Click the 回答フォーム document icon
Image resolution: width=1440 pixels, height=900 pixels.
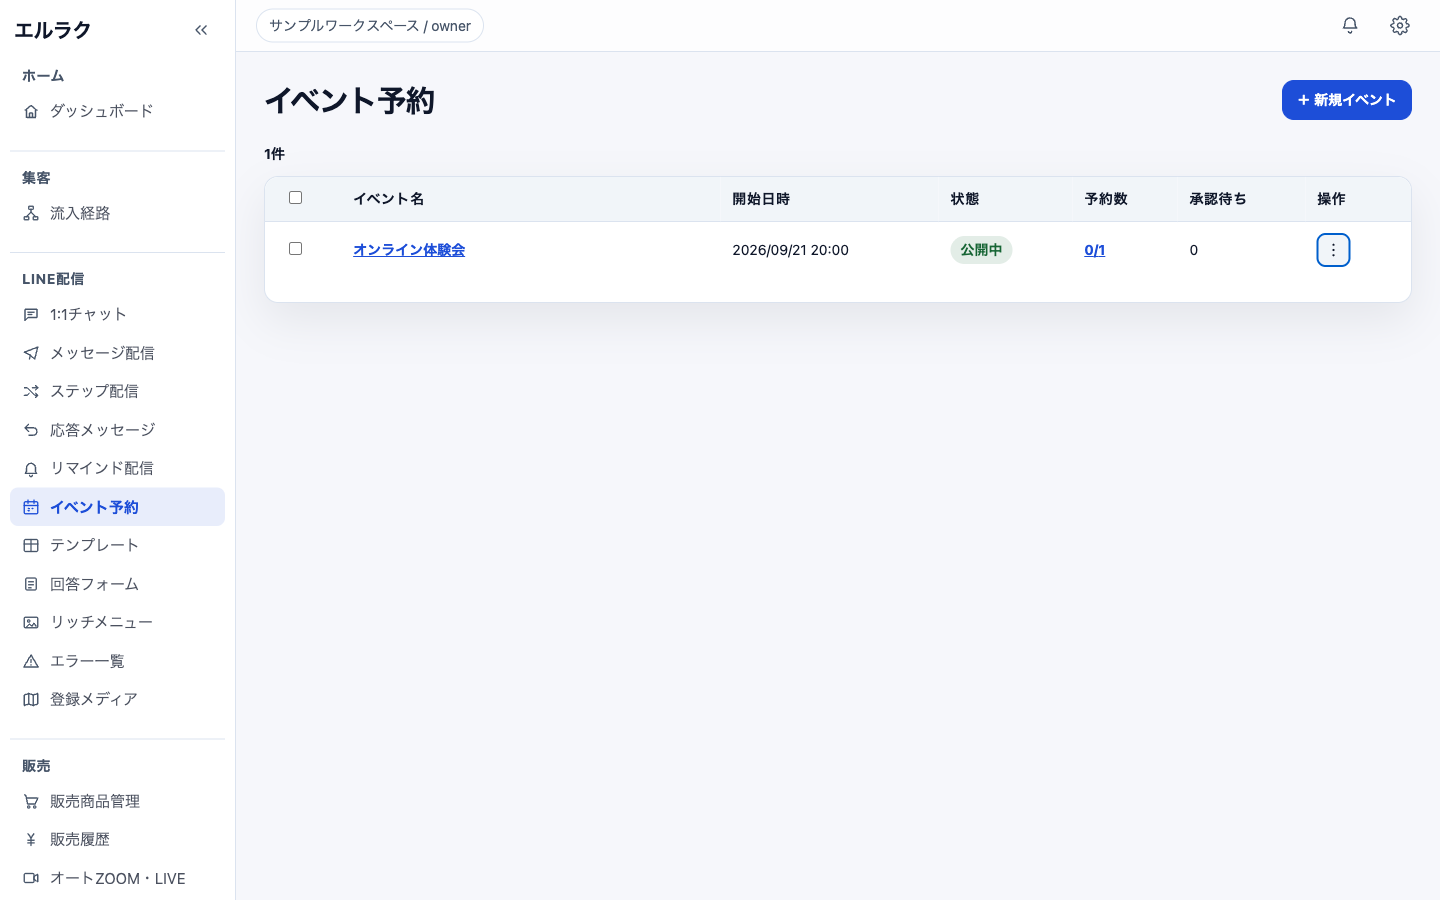pos(31,584)
